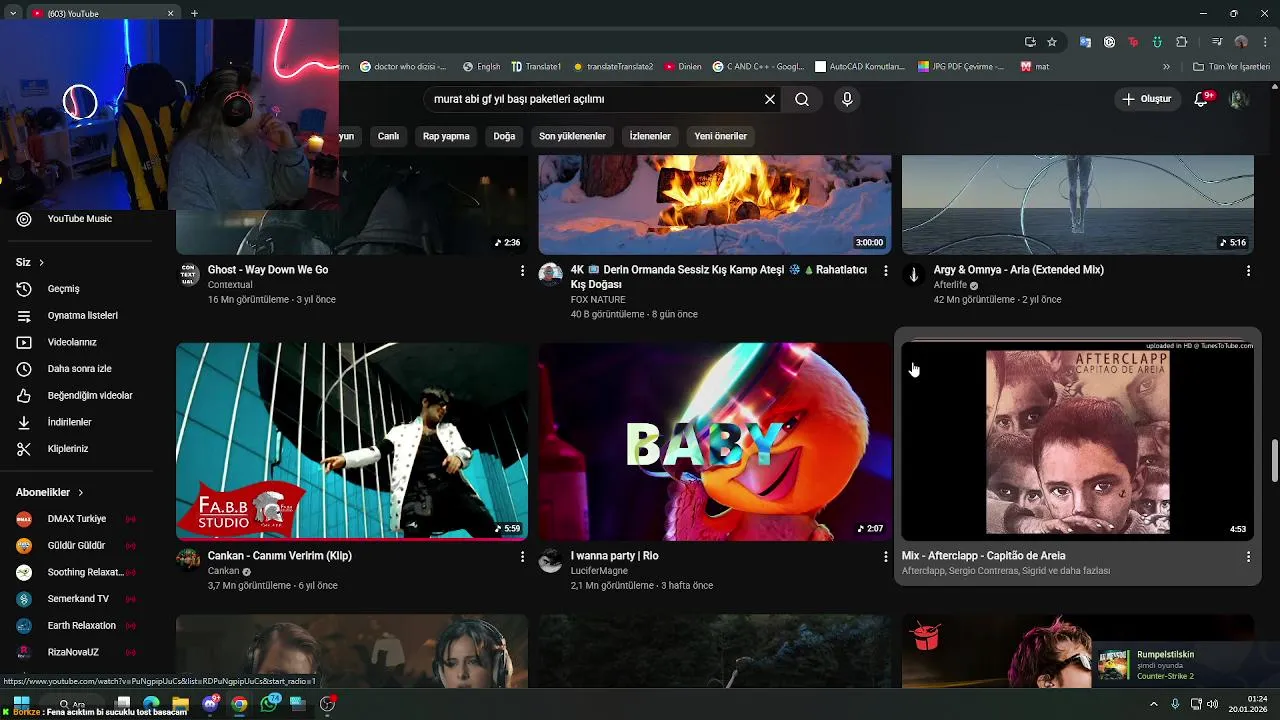
Task: Open Geçmiş watch history
Action: pos(80,289)
